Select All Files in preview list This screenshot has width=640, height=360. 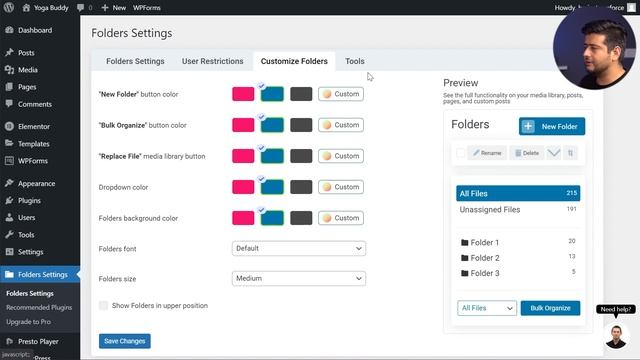click(x=518, y=193)
